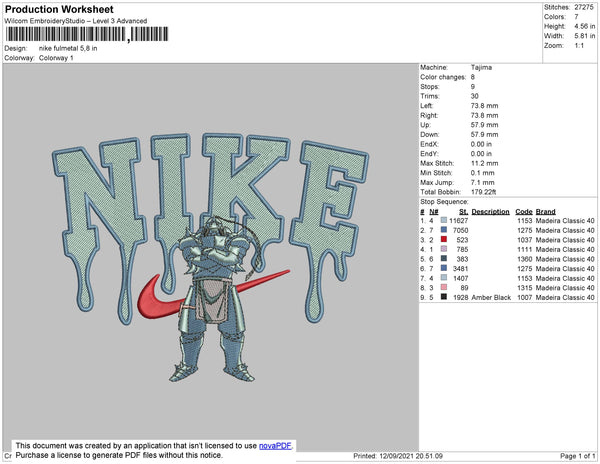Click the Min Stitch value 0.1 mm
The image size is (600, 464).
click(x=483, y=173)
